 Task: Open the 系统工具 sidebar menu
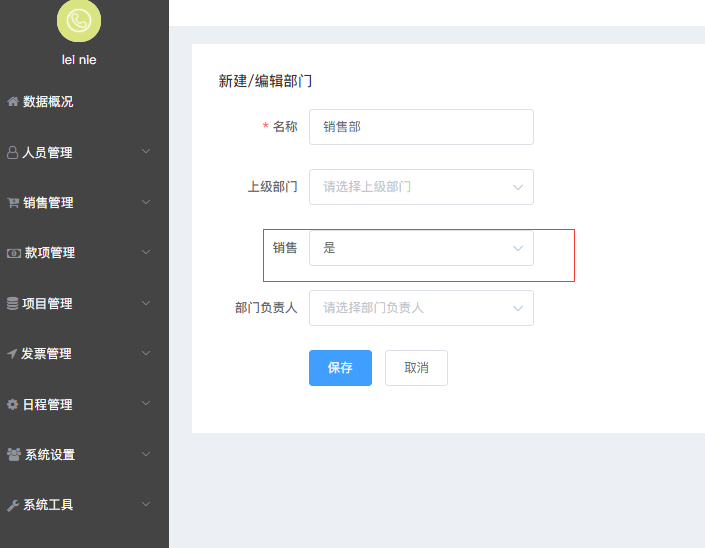pos(84,505)
